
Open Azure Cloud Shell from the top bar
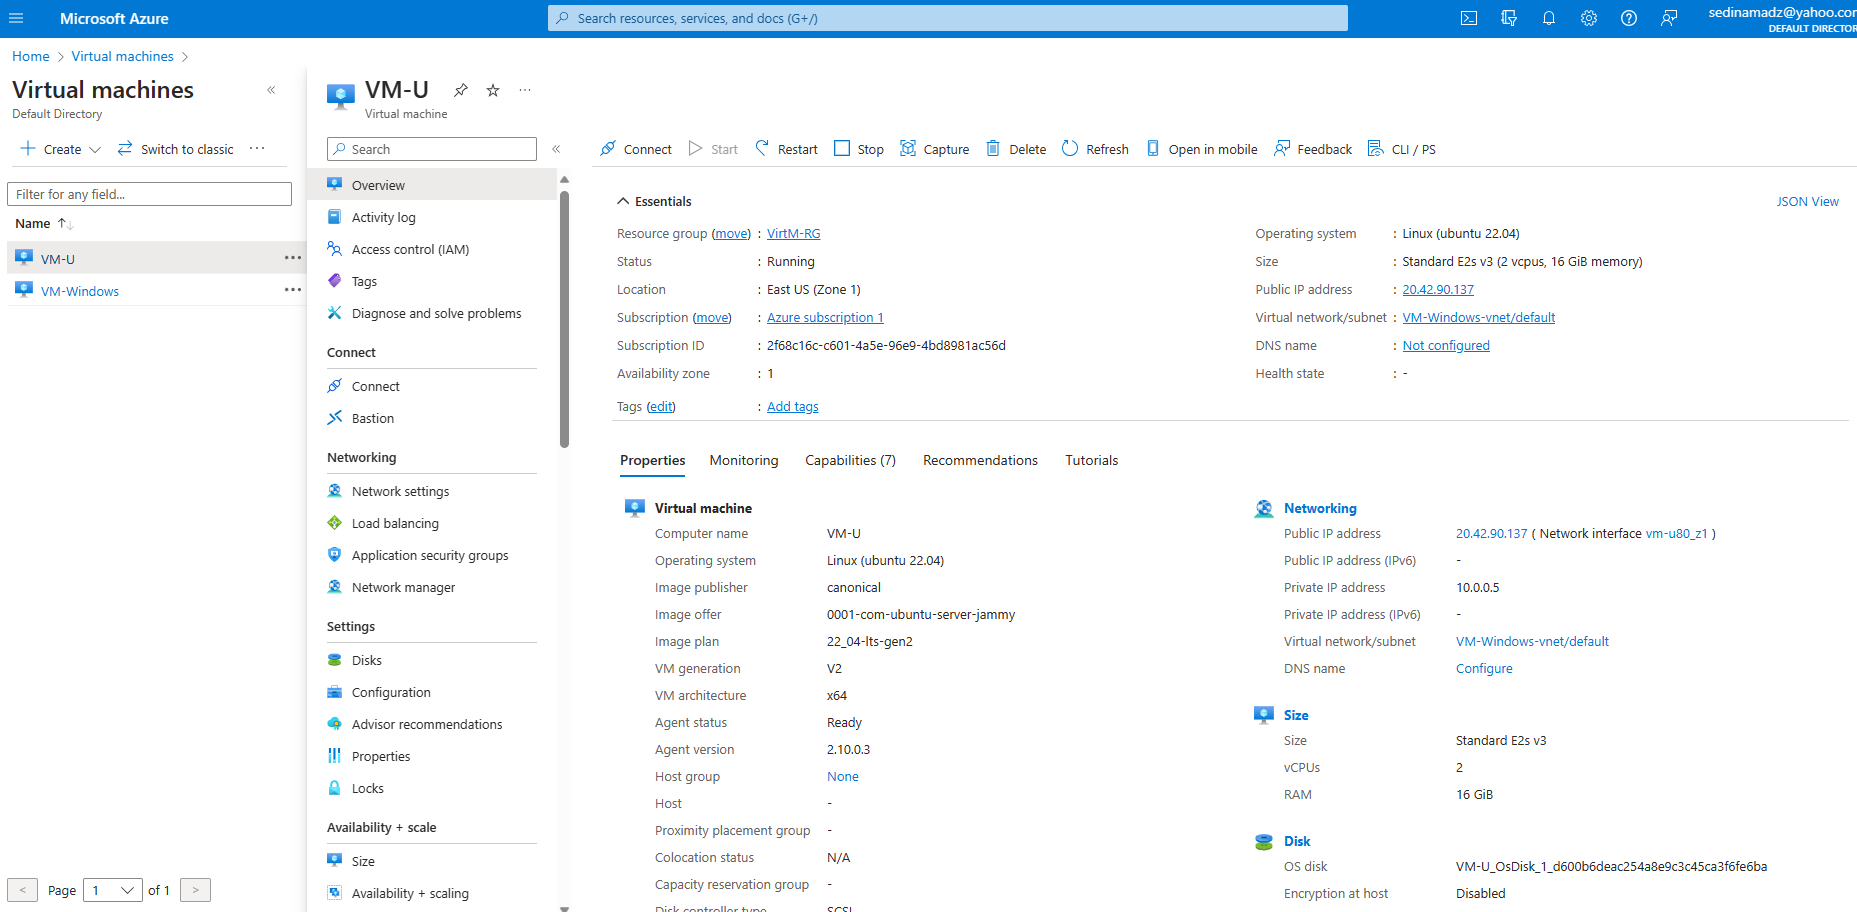tap(1468, 17)
